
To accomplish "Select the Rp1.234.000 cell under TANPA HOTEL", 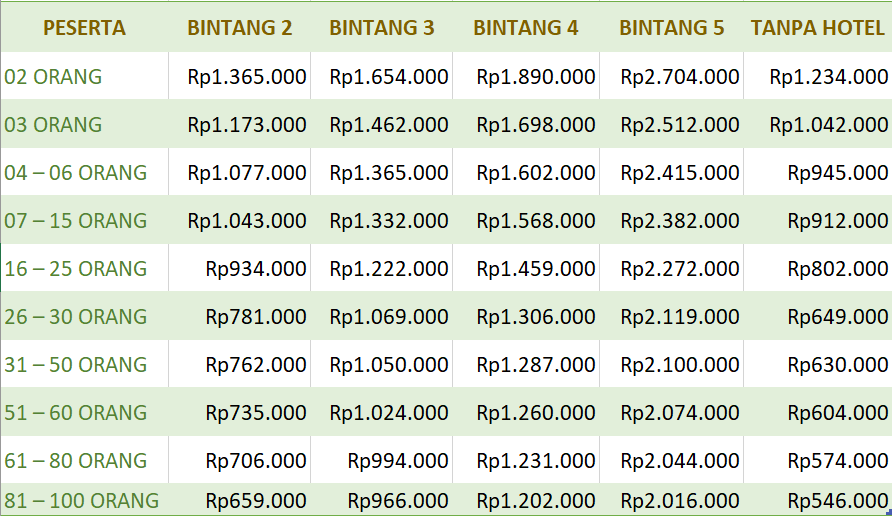I will [829, 76].
